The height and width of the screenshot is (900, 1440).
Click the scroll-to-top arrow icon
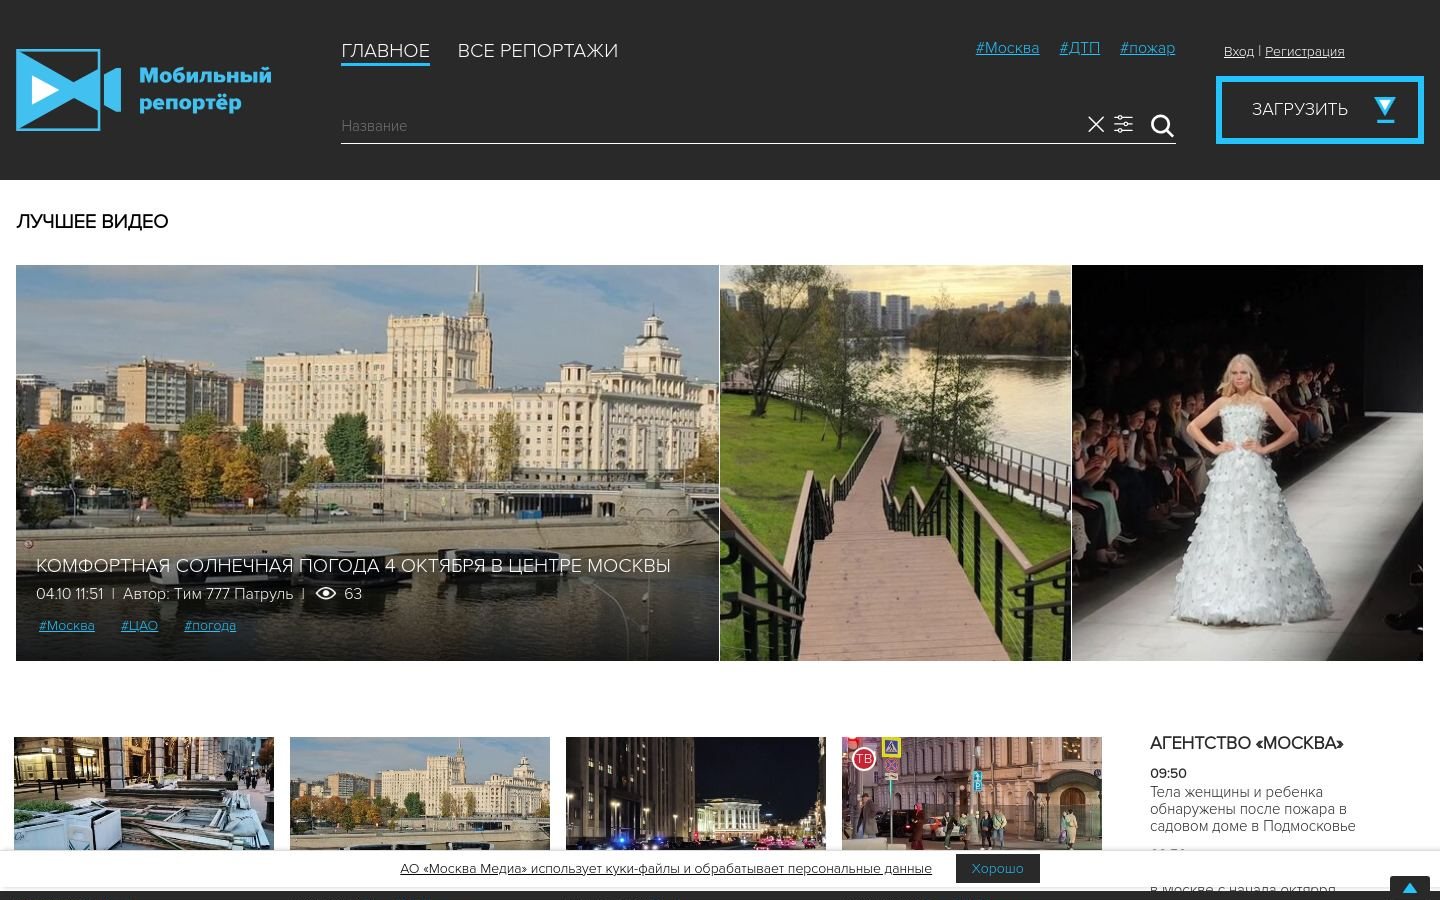pos(1410,888)
